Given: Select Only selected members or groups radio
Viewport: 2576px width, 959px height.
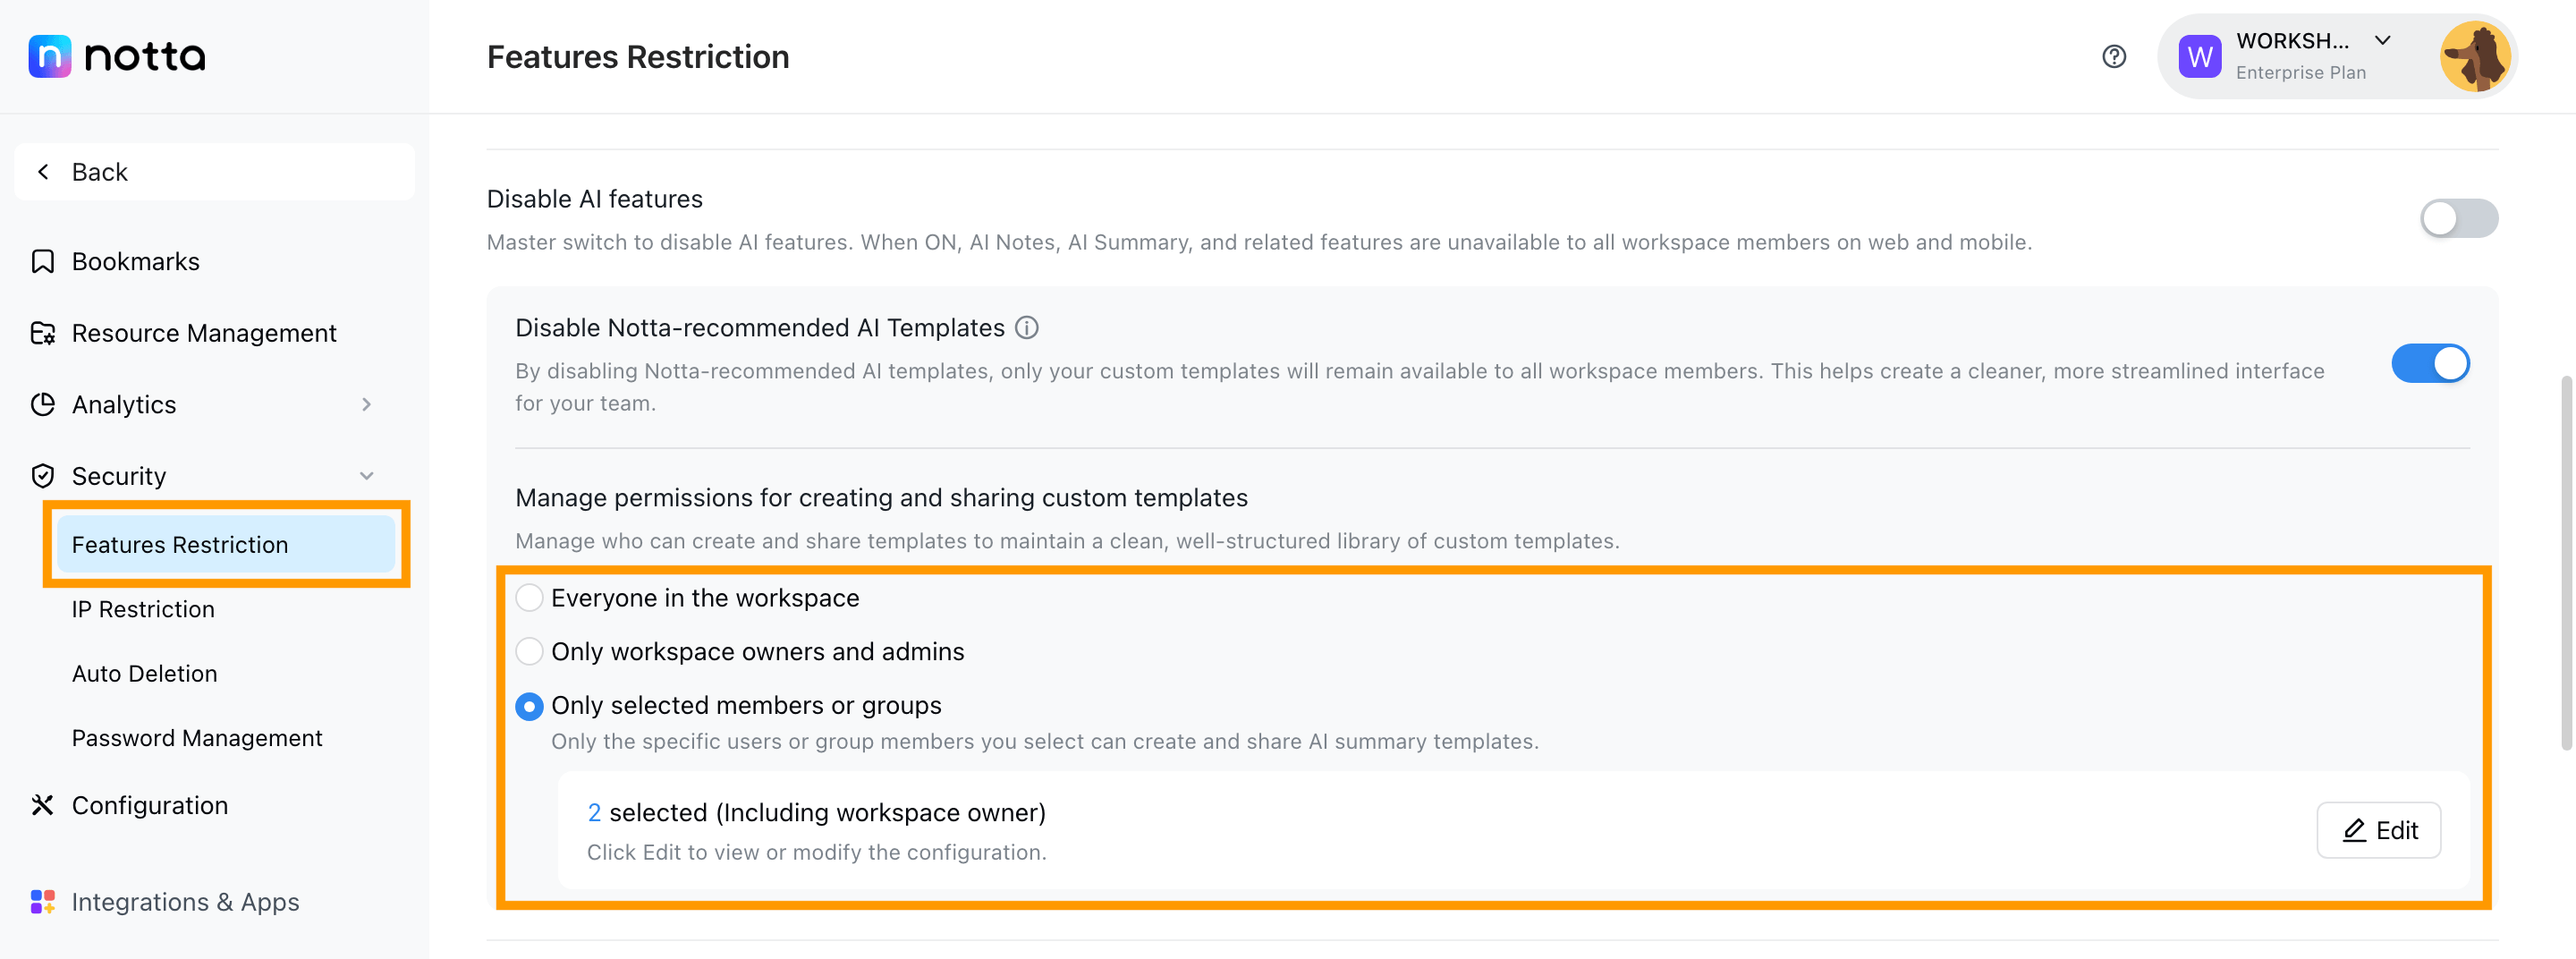Looking at the screenshot, I should pyautogui.click(x=529, y=706).
